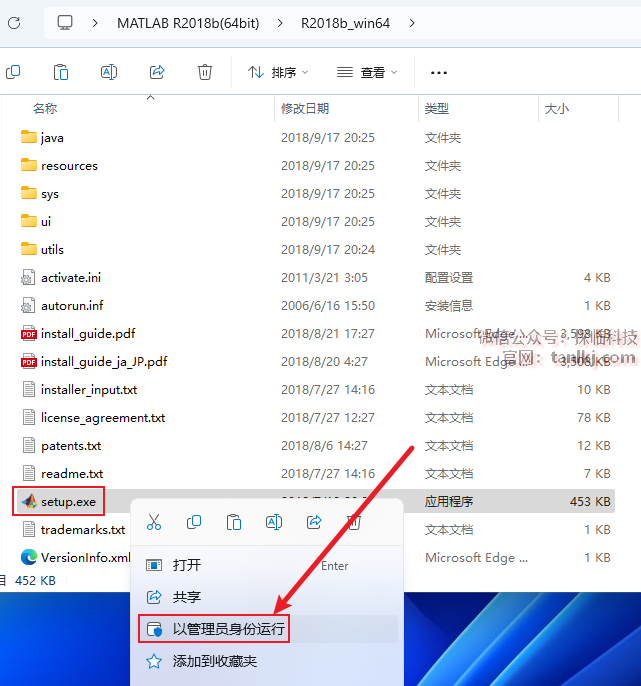Expand chevron after This PC icon
This screenshot has width=641, height=686.
pyautogui.click(x=95, y=23)
